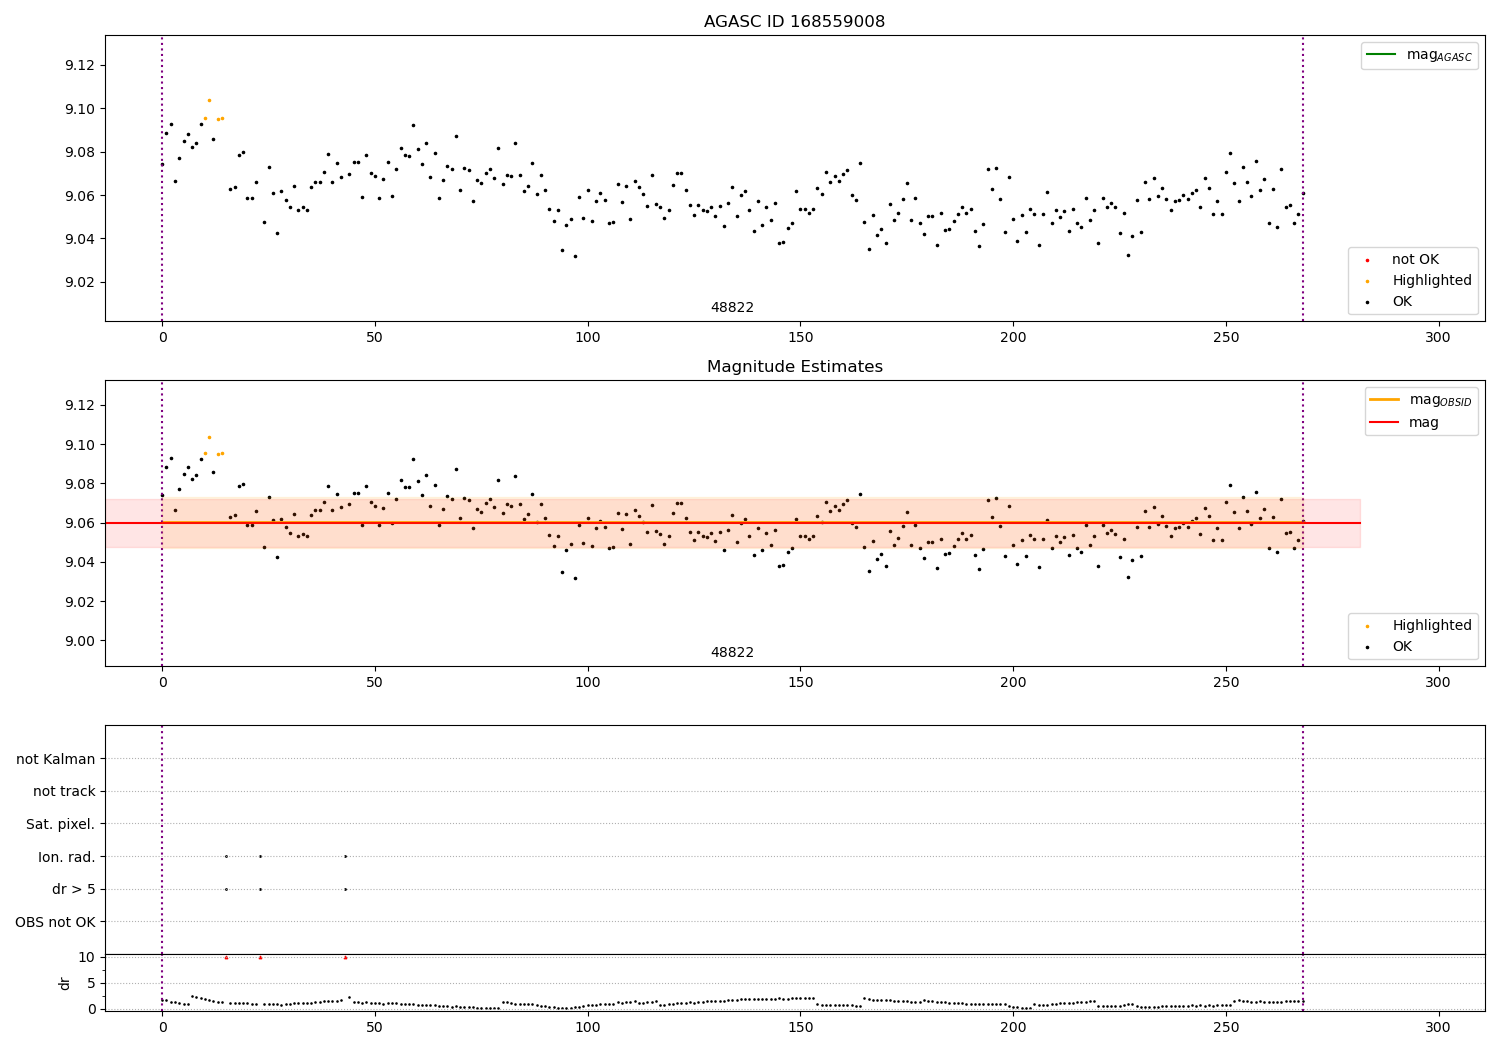Click the 150 x-axis tick in top plot
Screen dimensions: 1500x1050
(x=800, y=338)
